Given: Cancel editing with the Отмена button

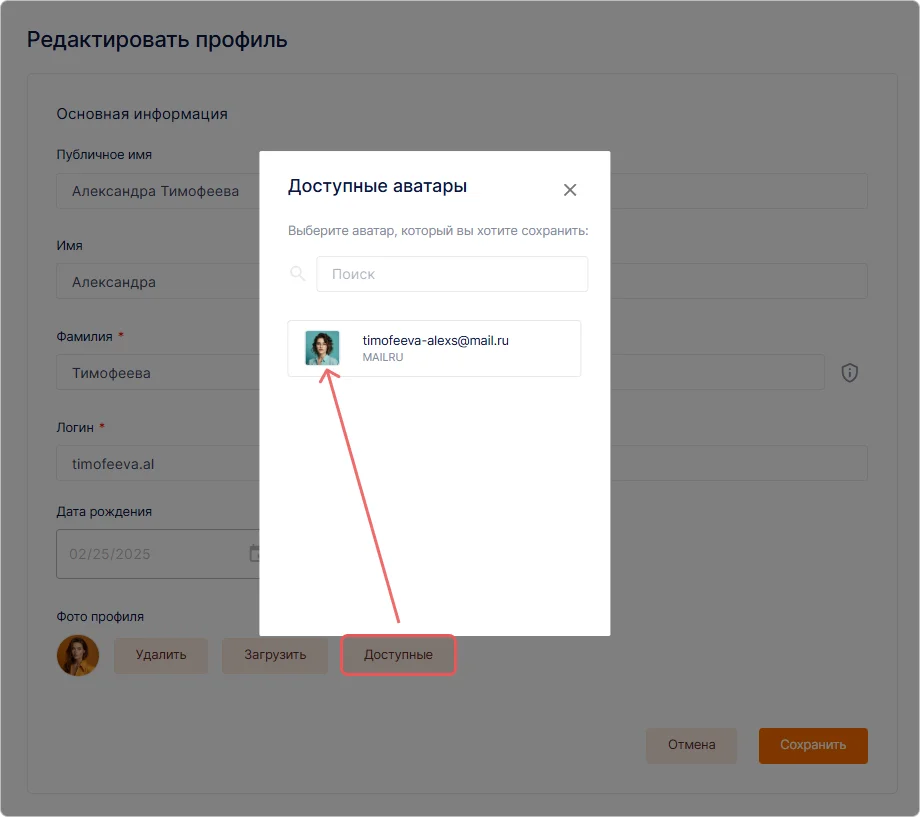Looking at the screenshot, I should pos(691,745).
